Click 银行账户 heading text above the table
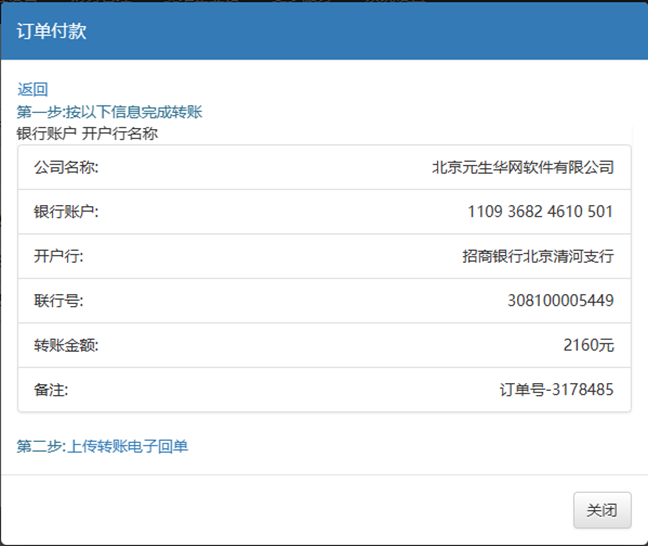This screenshot has width=648, height=546. click(x=46, y=133)
